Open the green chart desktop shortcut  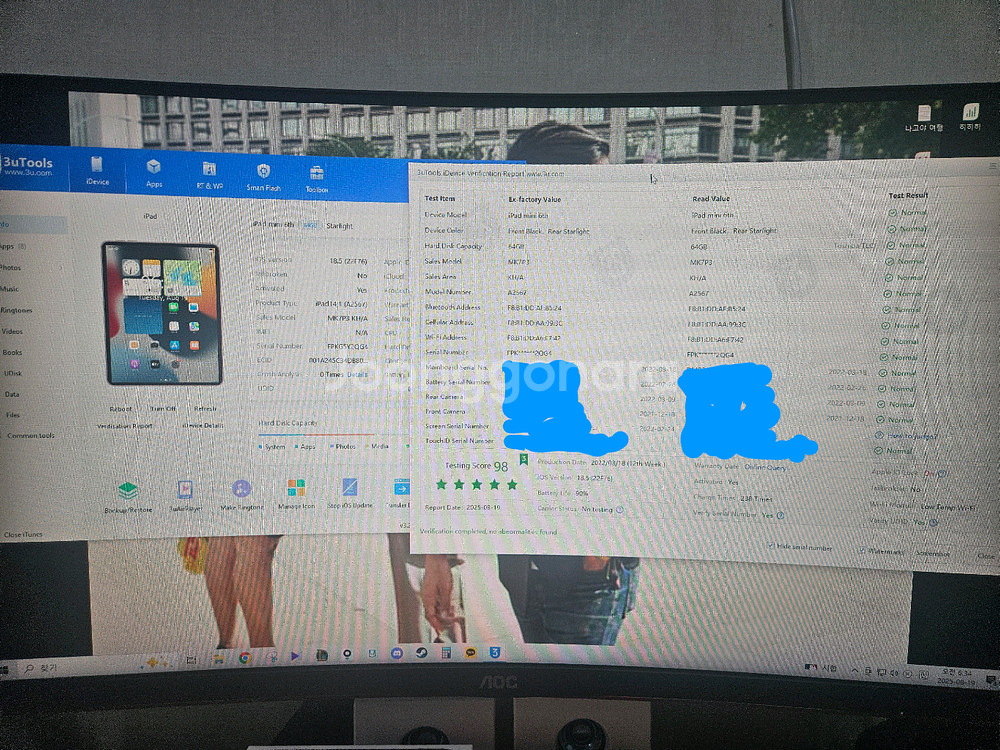[x=970, y=117]
